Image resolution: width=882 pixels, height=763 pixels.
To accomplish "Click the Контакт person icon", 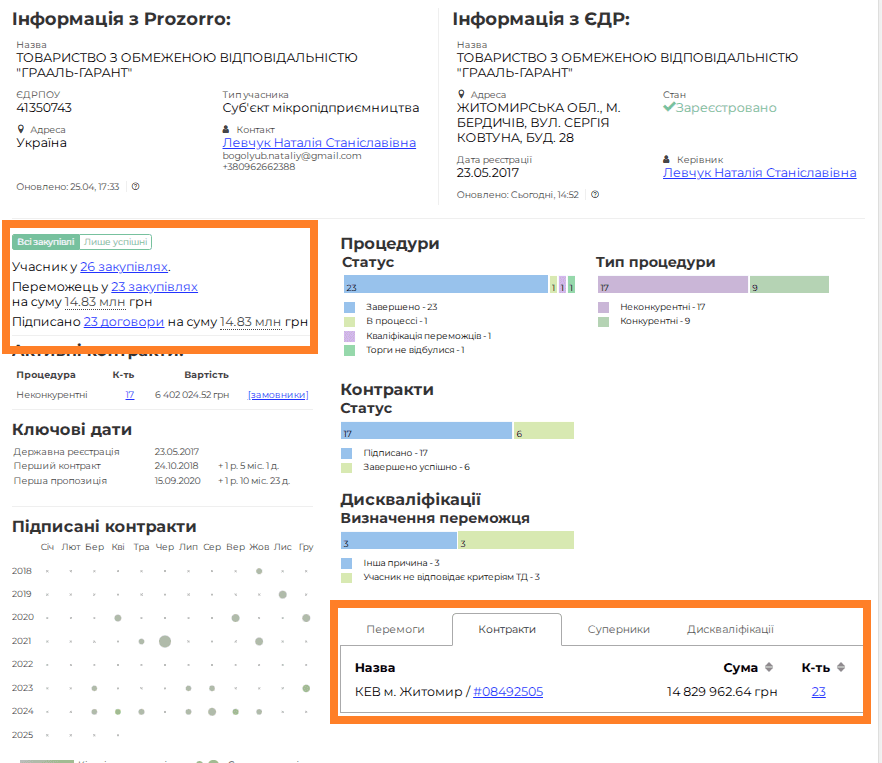I will click(x=227, y=129).
